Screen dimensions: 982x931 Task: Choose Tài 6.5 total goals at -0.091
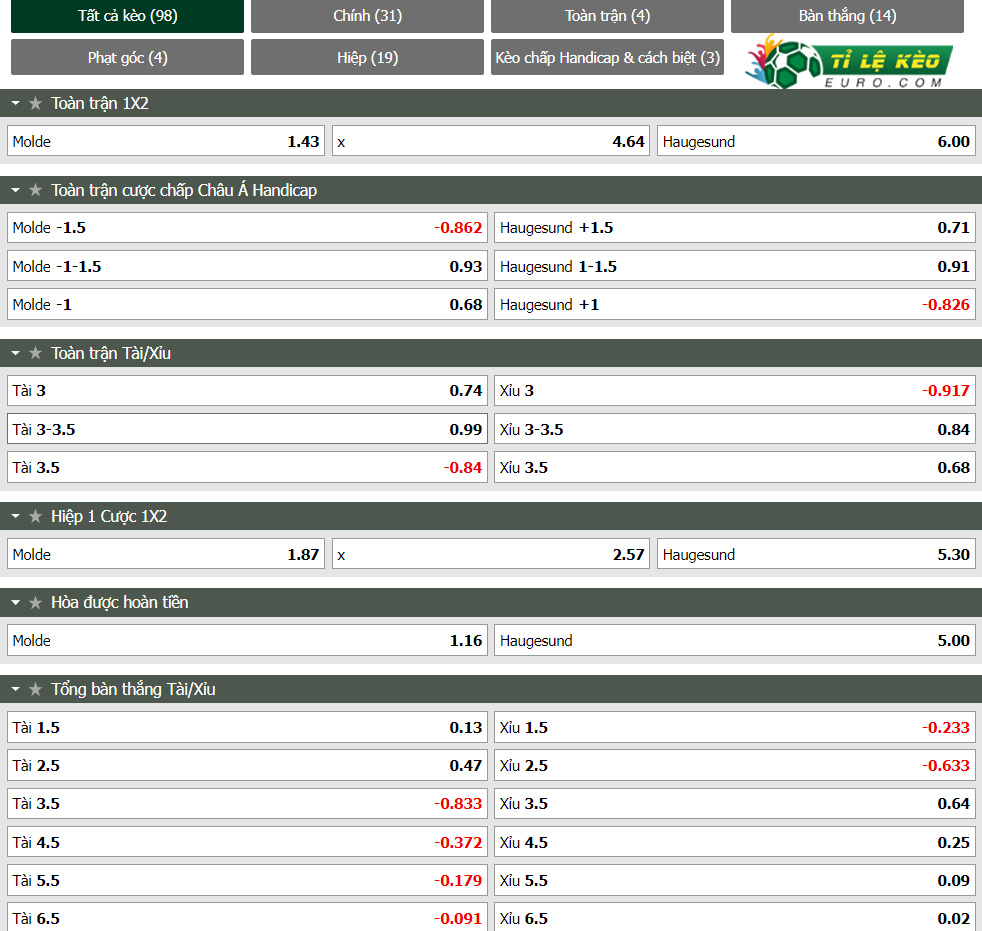[247, 917]
